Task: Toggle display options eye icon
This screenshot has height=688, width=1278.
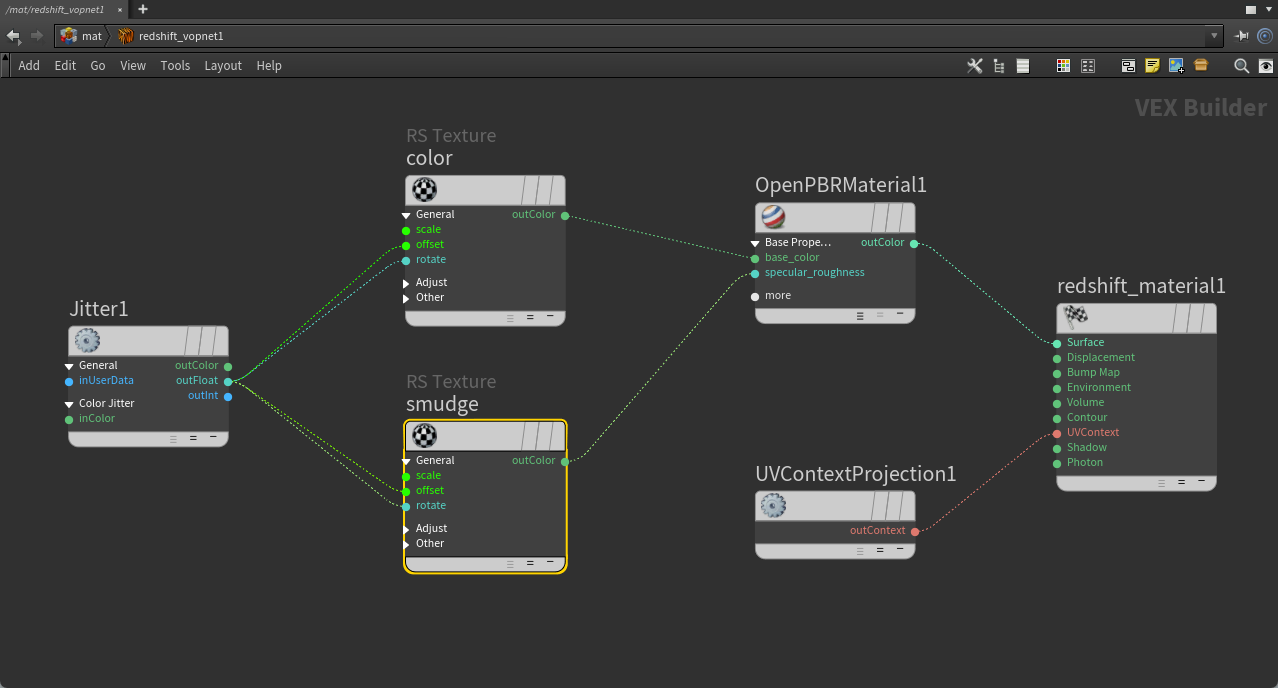Action: pos(1266,66)
